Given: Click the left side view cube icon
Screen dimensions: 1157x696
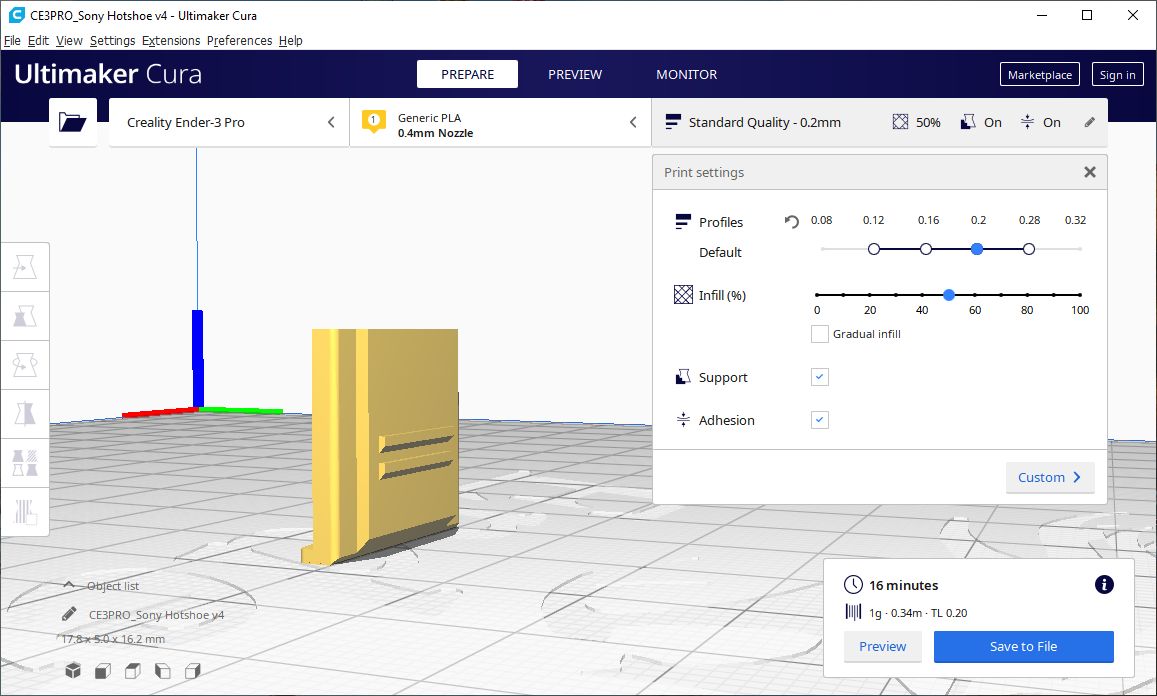Looking at the screenshot, I should click(162, 670).
